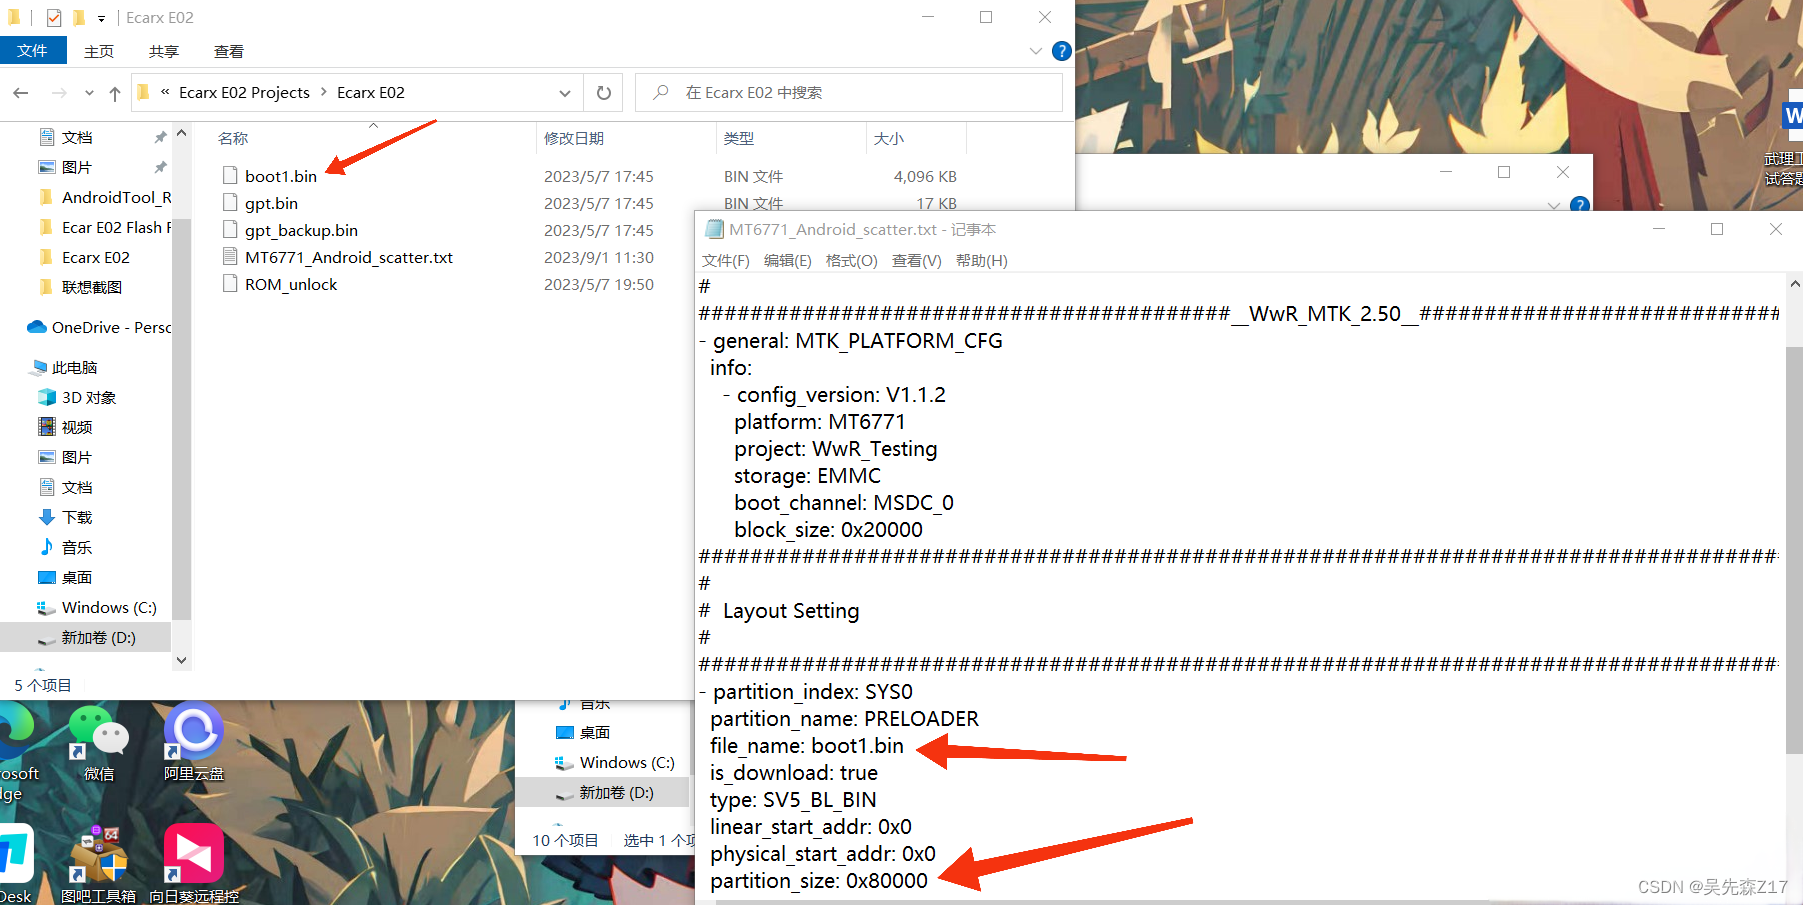Open 3D 对象 folder

pos(88,398)
